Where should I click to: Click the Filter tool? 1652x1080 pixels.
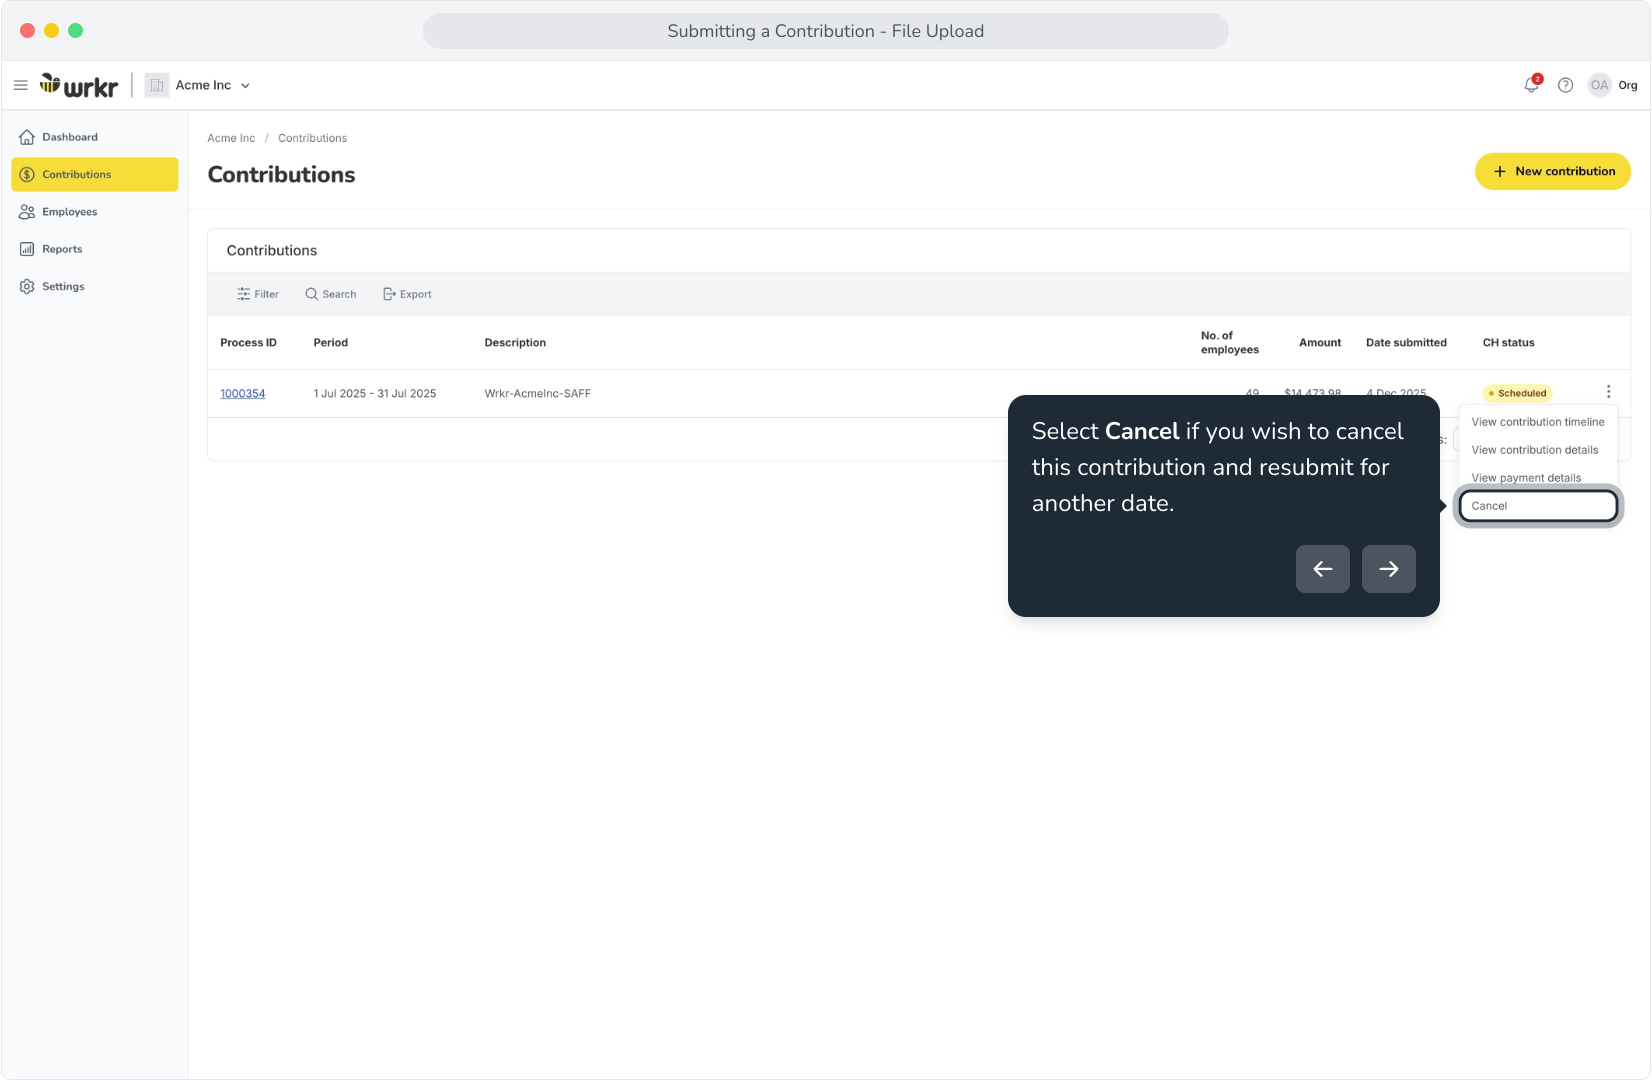coord(258,294)
